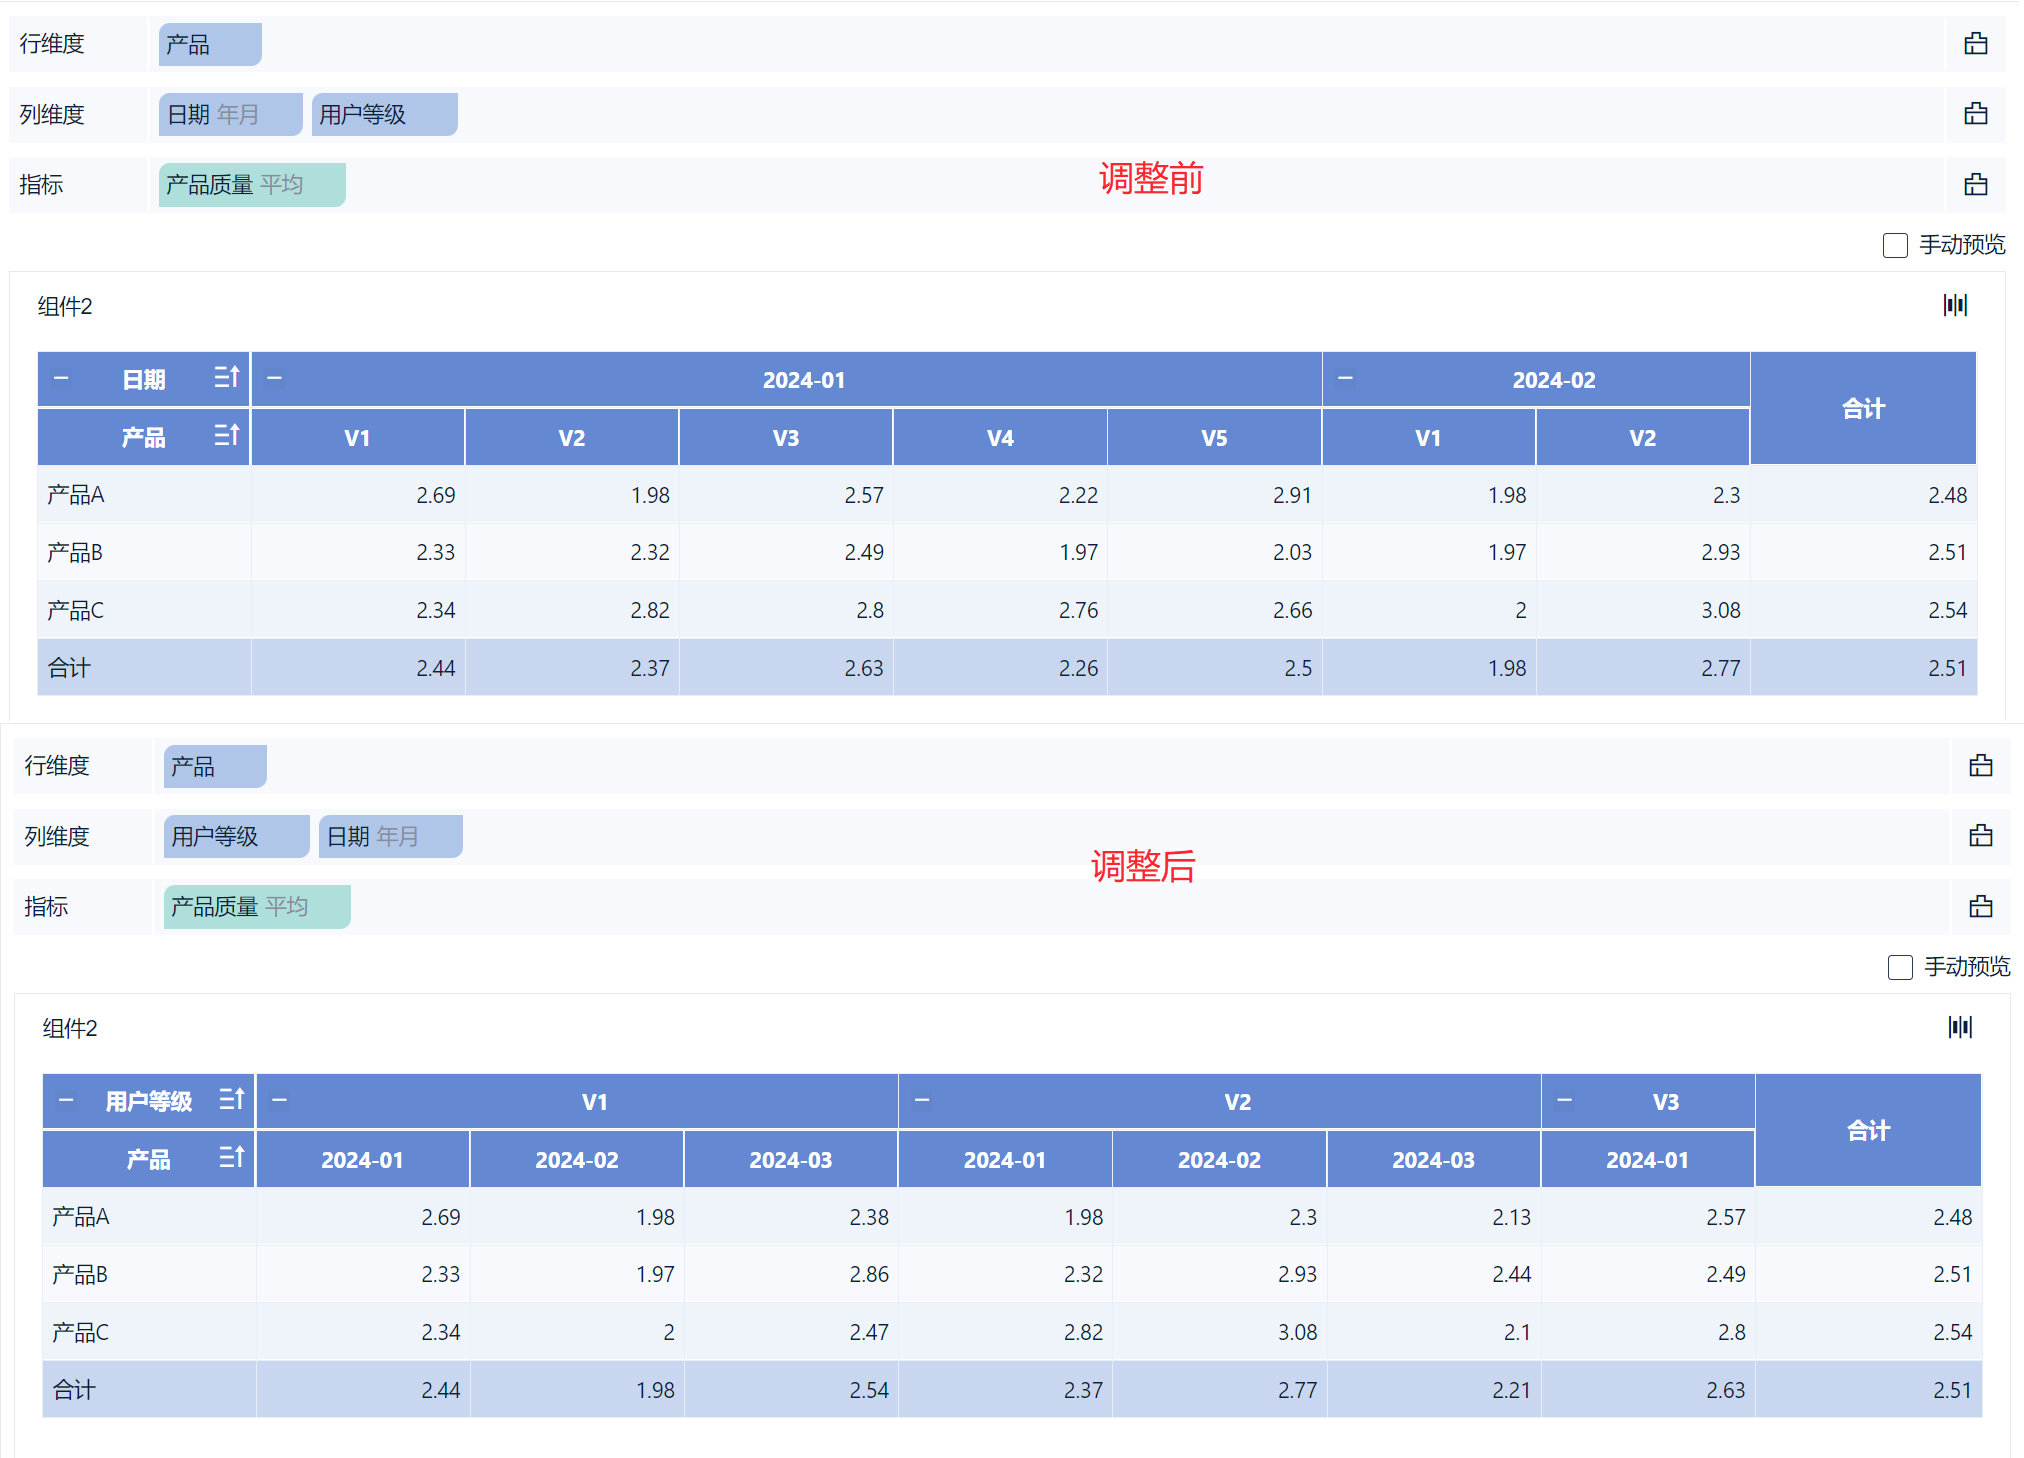The width and height of the screenshot is (2024, 1458).
Task: Collapse the 2024-01 column group
Action: [275, 379]
